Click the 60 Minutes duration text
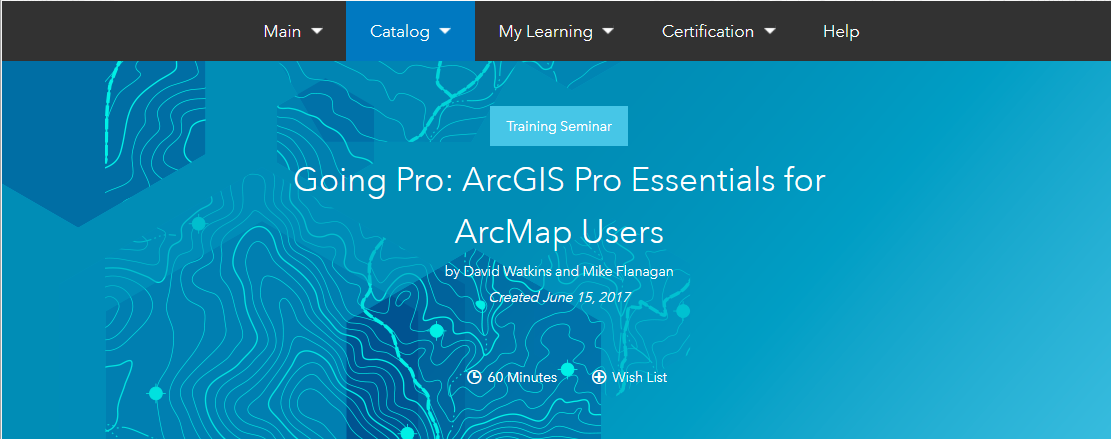1111x439 pixels. coord(522,377)
